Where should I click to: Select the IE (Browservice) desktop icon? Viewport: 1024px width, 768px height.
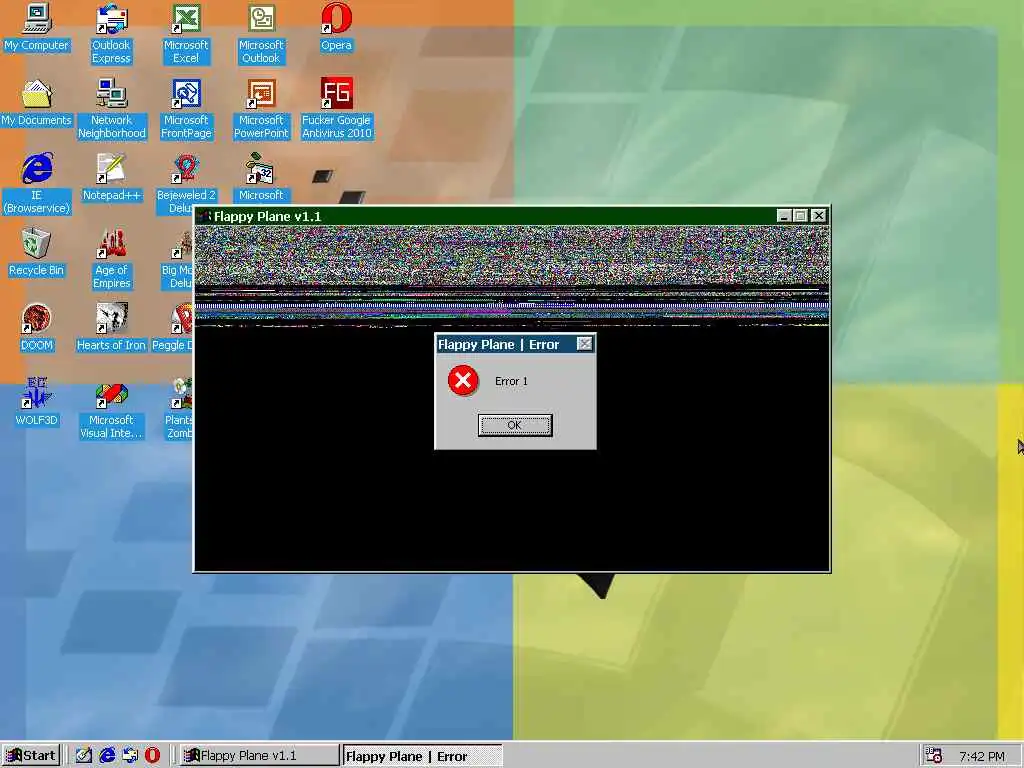[37, 184]
